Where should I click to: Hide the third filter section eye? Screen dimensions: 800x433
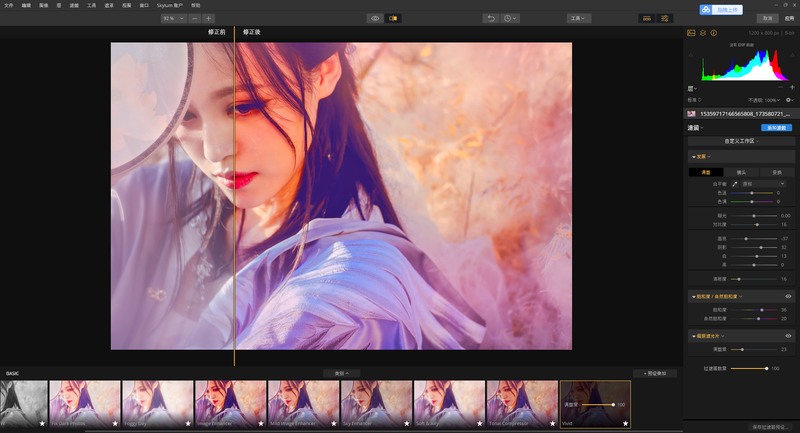pos(788,336)
